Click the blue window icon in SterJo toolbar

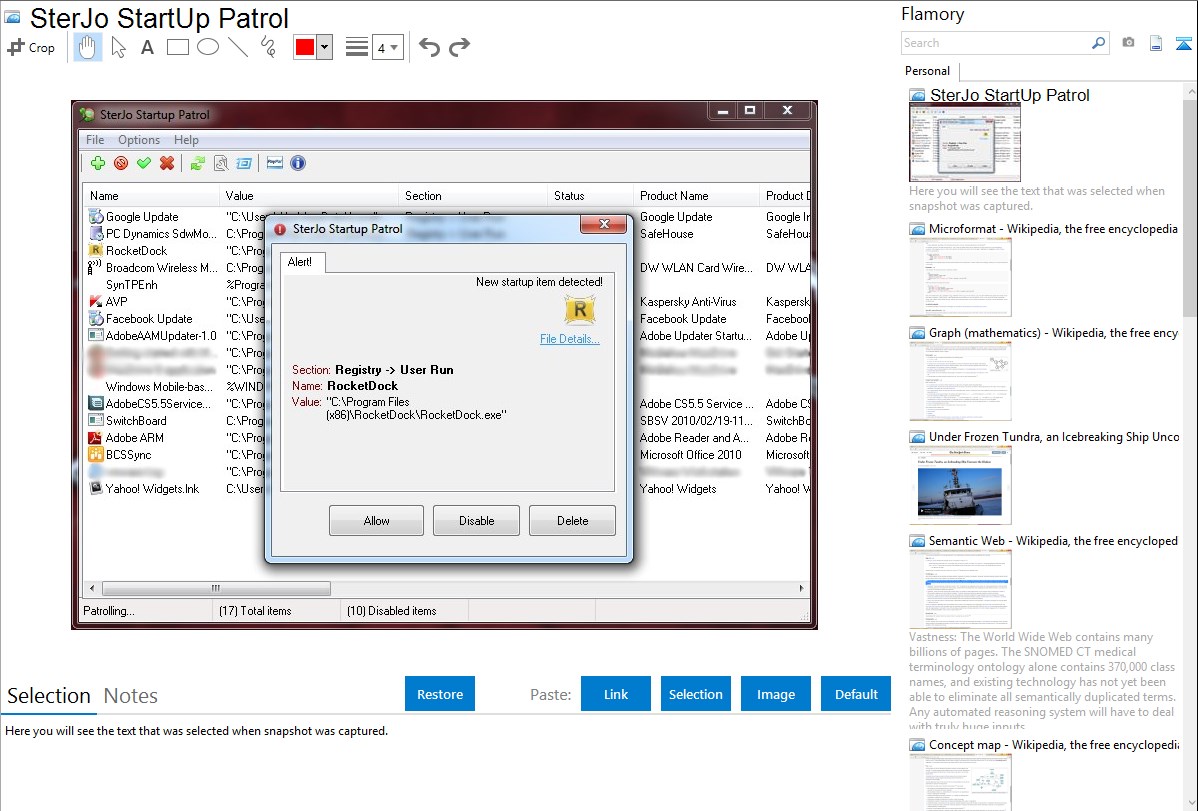pyautogui.click(x=244, y=163)
